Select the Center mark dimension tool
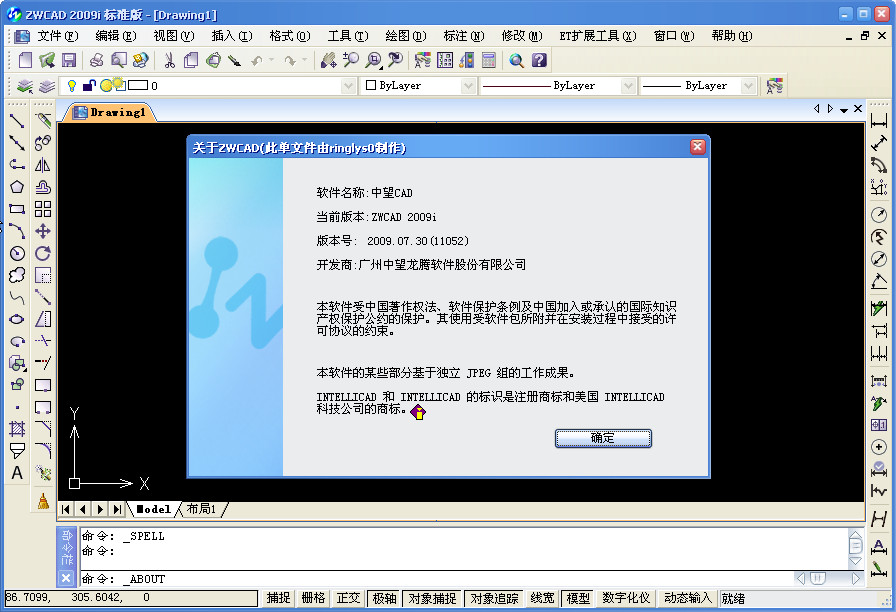The image size is (896, 612). [x=879, y=447]
